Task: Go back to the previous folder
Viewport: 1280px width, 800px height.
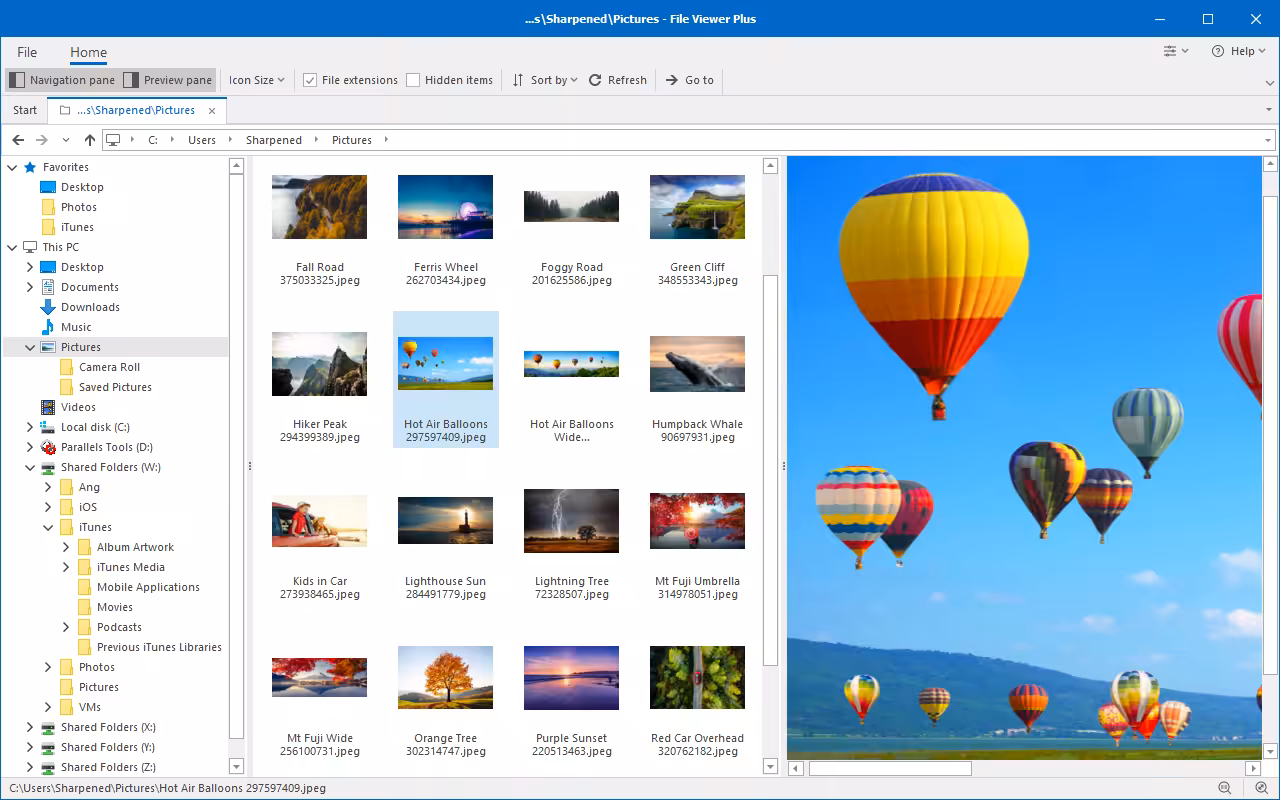Action: point(18,140)
